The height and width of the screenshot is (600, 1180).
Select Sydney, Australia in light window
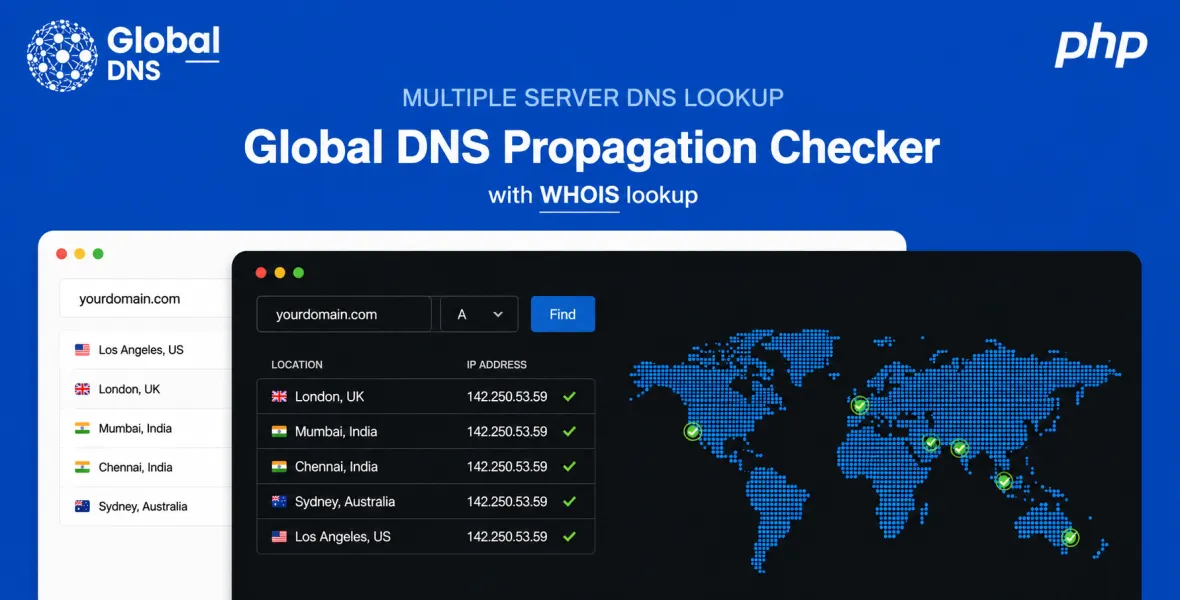[143, 506]
